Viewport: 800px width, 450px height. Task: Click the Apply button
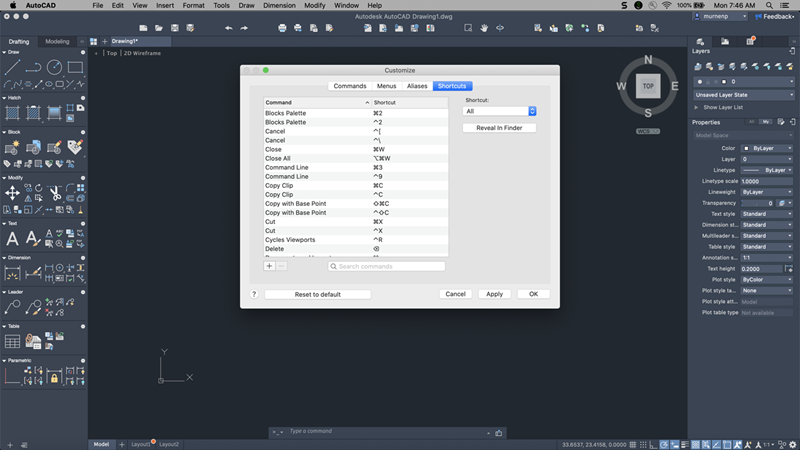(494, 294)
